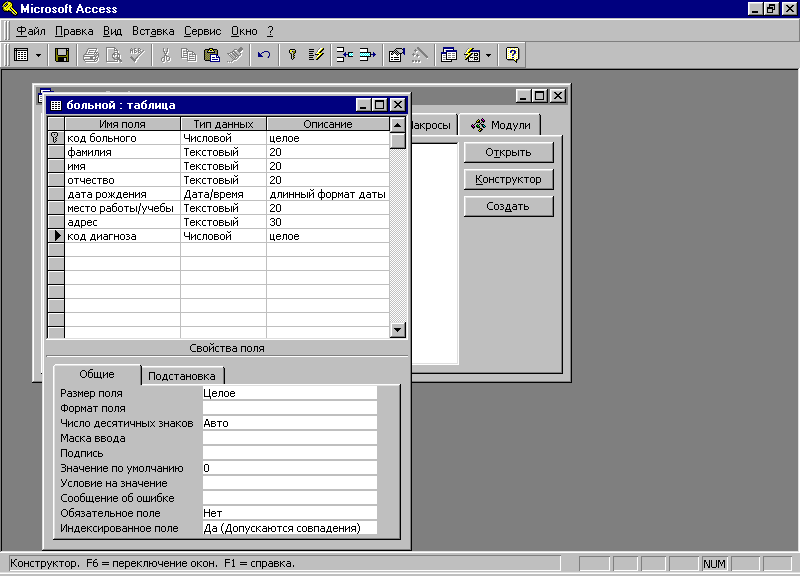This screenshot has height=576, width=800.
Task: Click the Microsoft Access key title icon
Action: pyautogui.click(x=10, y=8)
